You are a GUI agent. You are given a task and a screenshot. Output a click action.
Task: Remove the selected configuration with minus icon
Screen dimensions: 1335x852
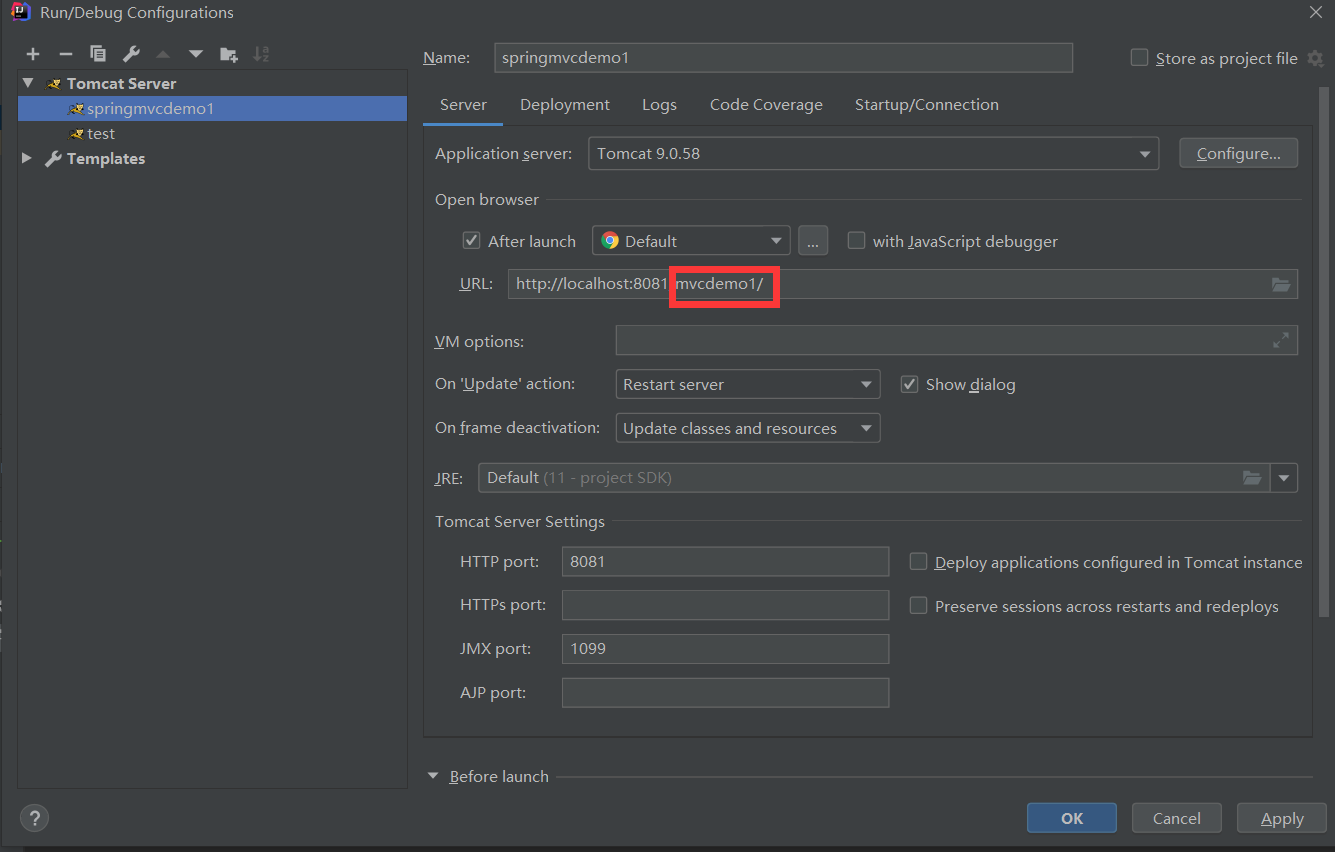click(x=66, y=54)
